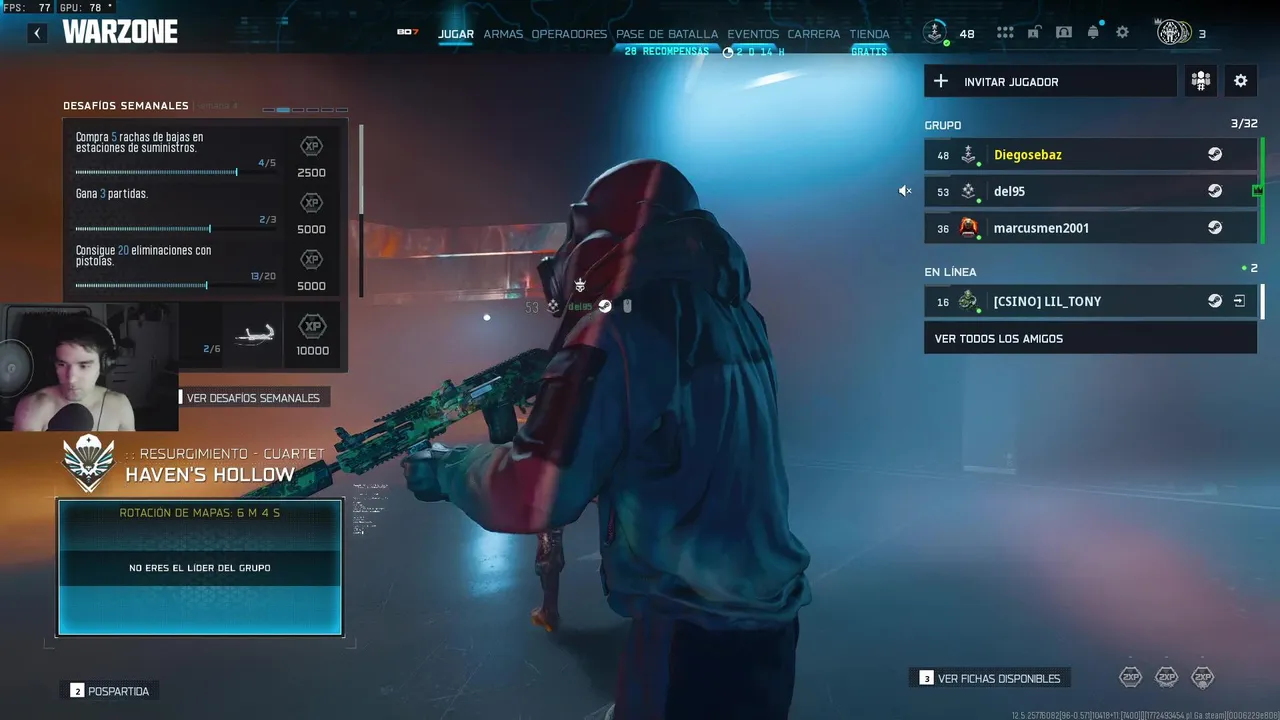
Task: Click the last 2XP token icon
Action: point(1202,677)
